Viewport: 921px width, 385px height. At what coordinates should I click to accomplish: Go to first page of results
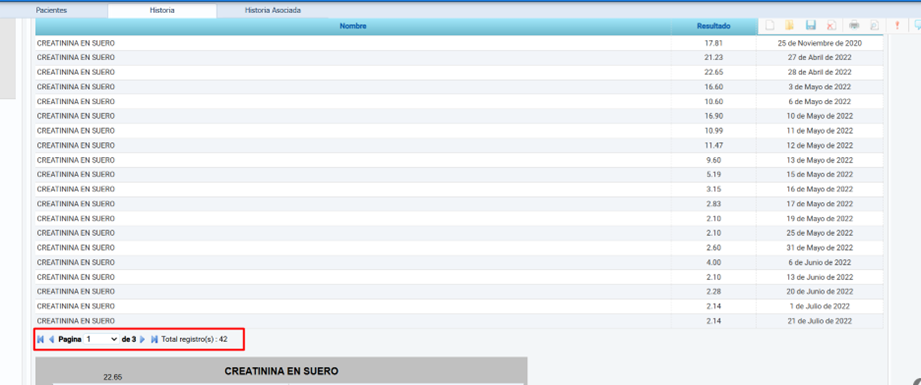pyautogui.click(x=41, y=339)
